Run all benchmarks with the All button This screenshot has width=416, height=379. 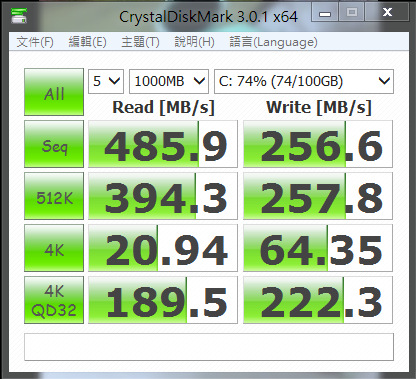[x=54, y=92]
